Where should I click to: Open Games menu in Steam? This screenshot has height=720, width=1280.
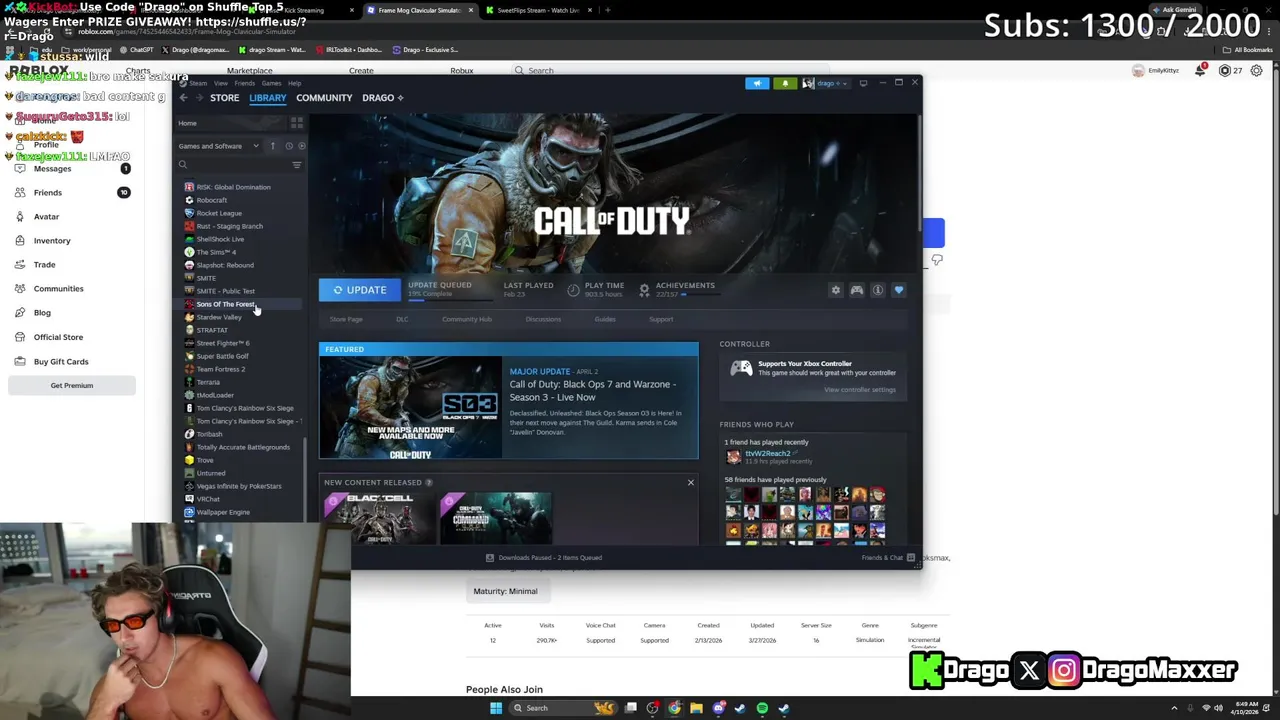point(271,83)
